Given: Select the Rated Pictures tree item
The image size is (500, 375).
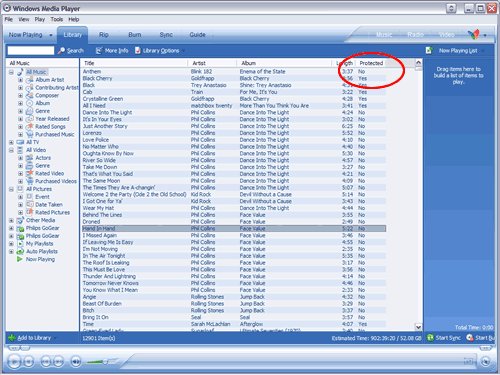Looking at the screenshot, I should click(x=53, y=212).
